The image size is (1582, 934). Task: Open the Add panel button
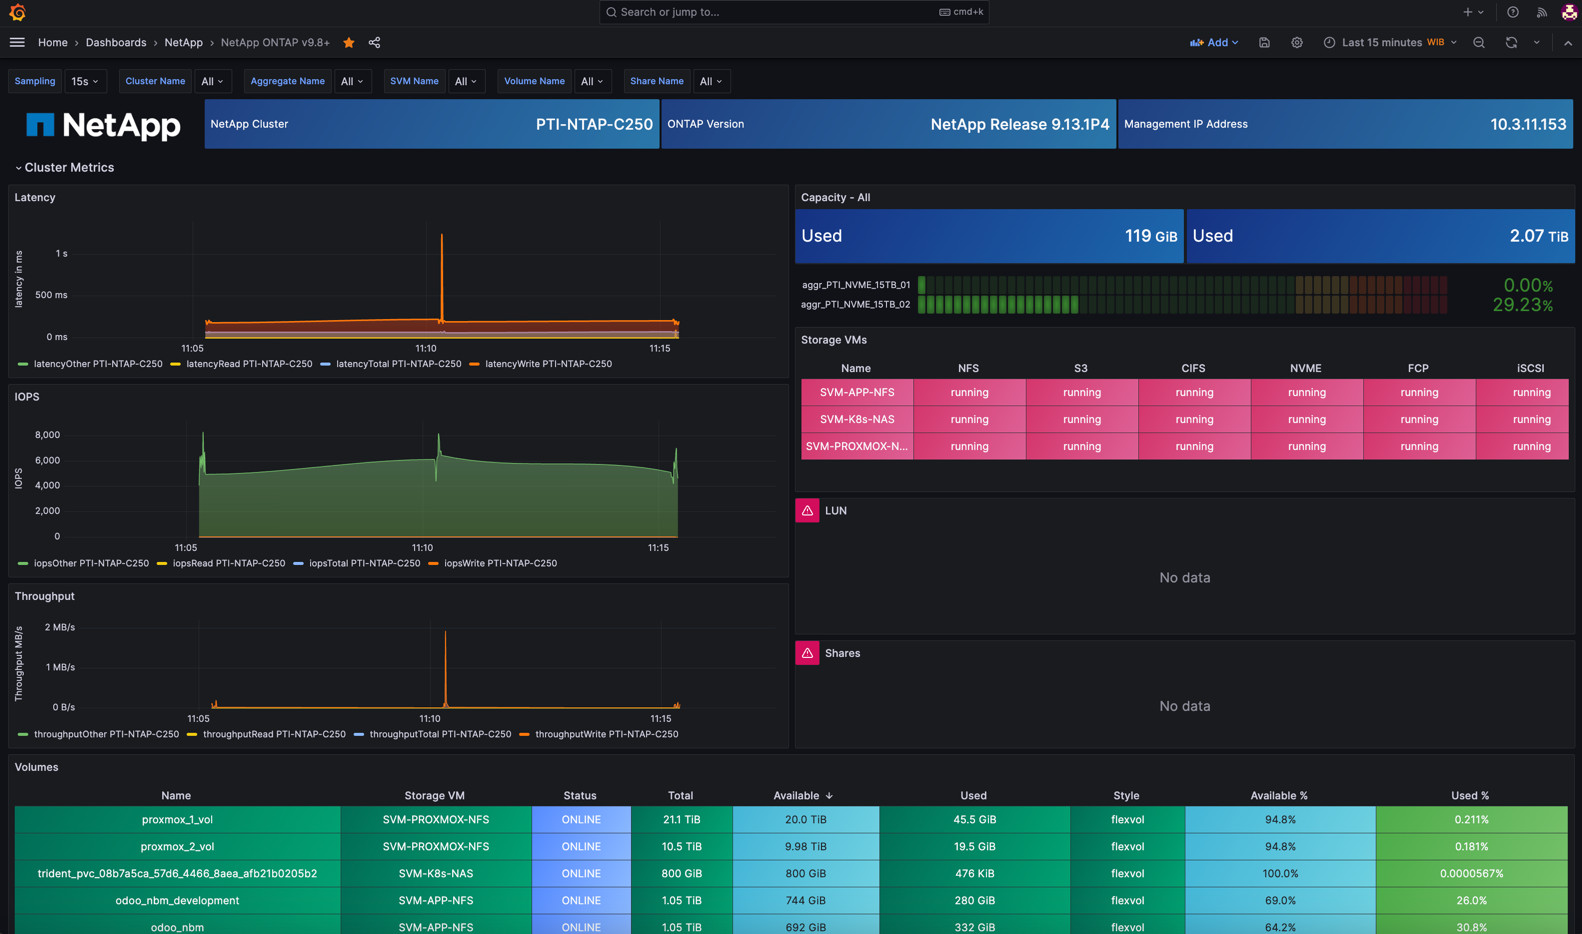tap(1214, 43)
